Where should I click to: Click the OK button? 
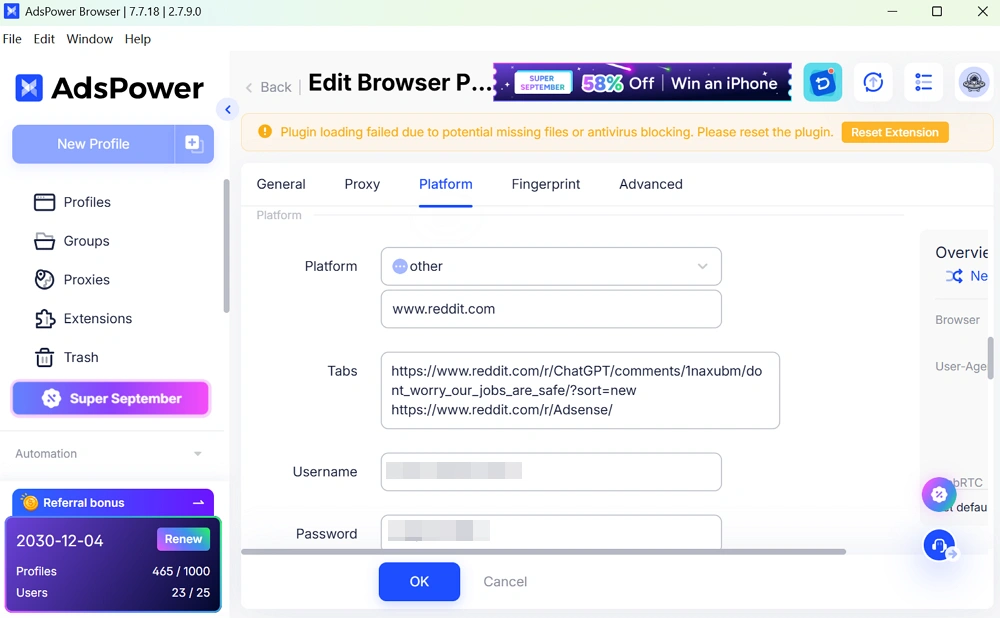[x=419, y=582]
